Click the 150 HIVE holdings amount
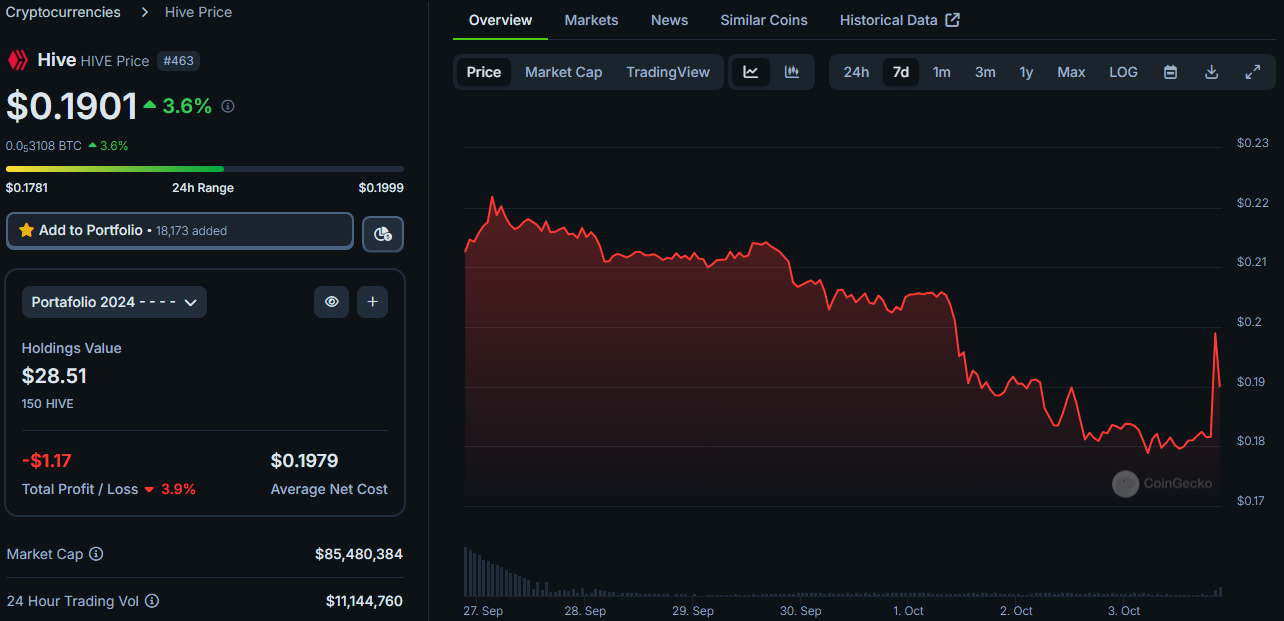The image size is (1284, 621). [47, 404]
